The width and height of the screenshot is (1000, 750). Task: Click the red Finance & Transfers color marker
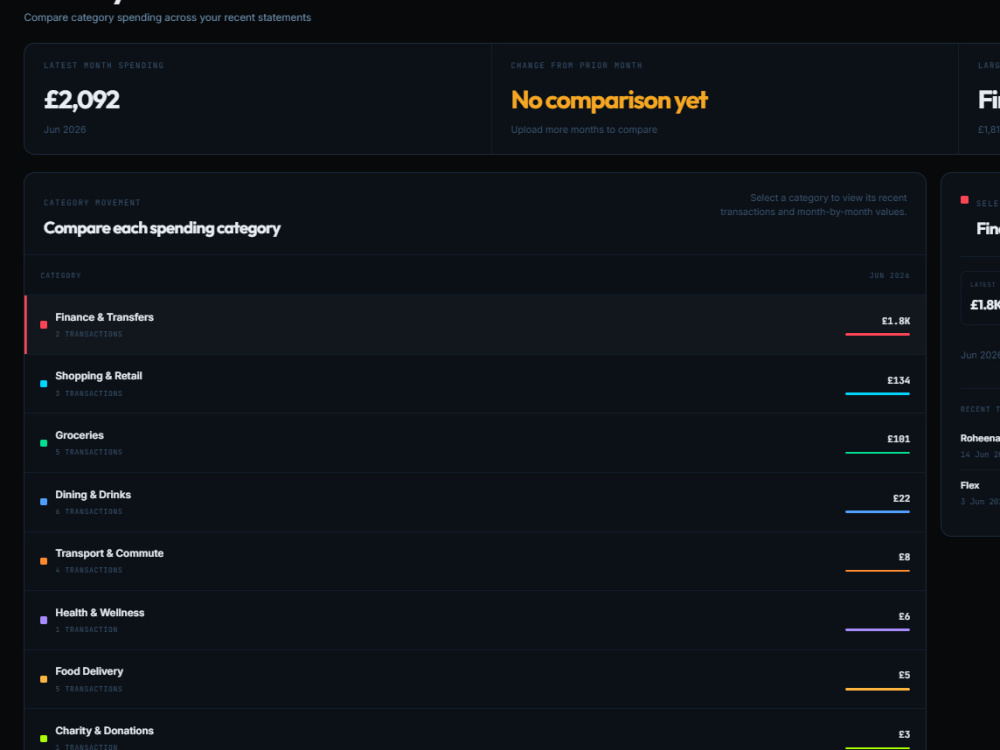click(43, 325)
